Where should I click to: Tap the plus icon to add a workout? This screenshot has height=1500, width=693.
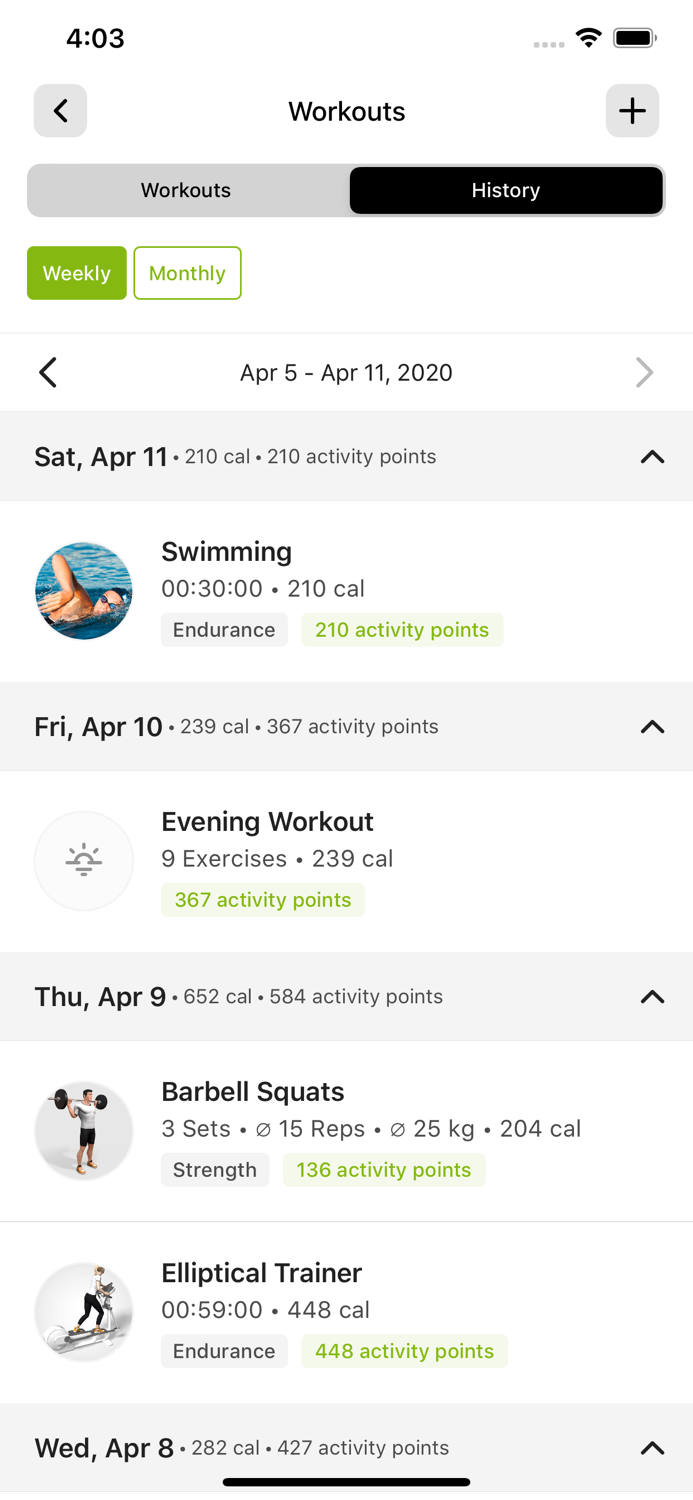(632, 111)
